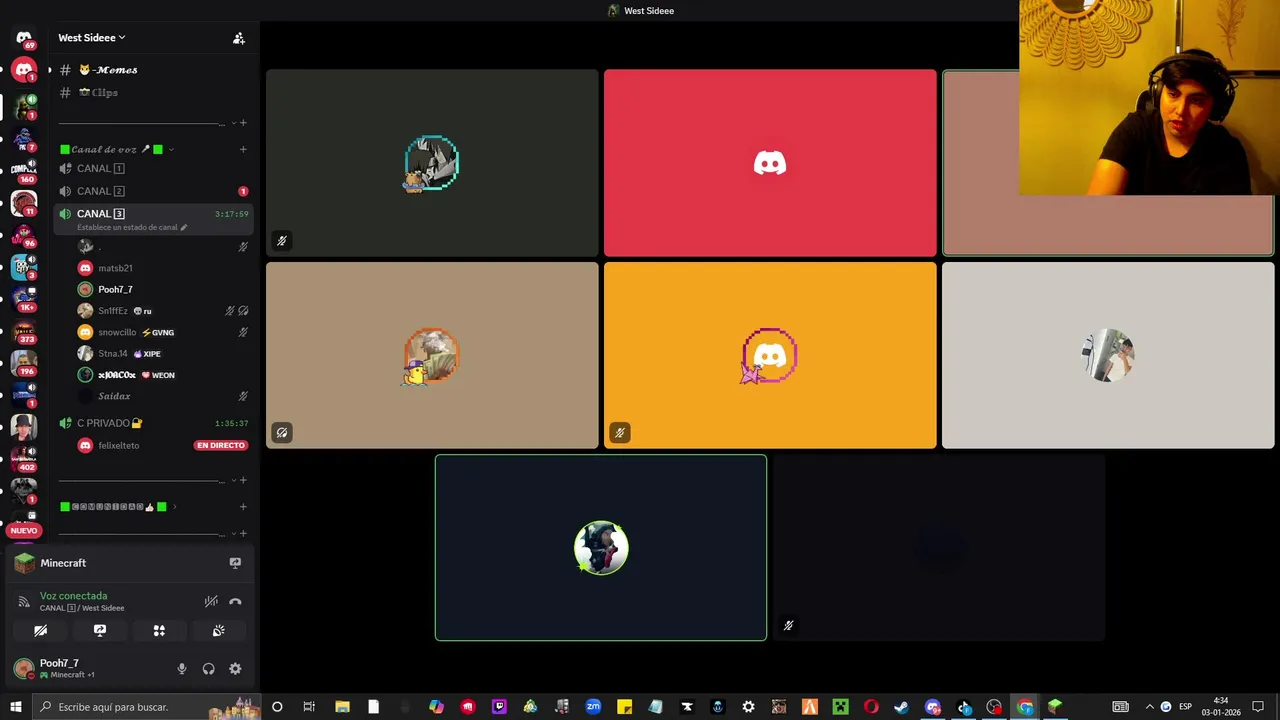1280x720 pixels.
Task: Open the Windows notification center
Action: pyautogui.click(x=1258, y=707)
